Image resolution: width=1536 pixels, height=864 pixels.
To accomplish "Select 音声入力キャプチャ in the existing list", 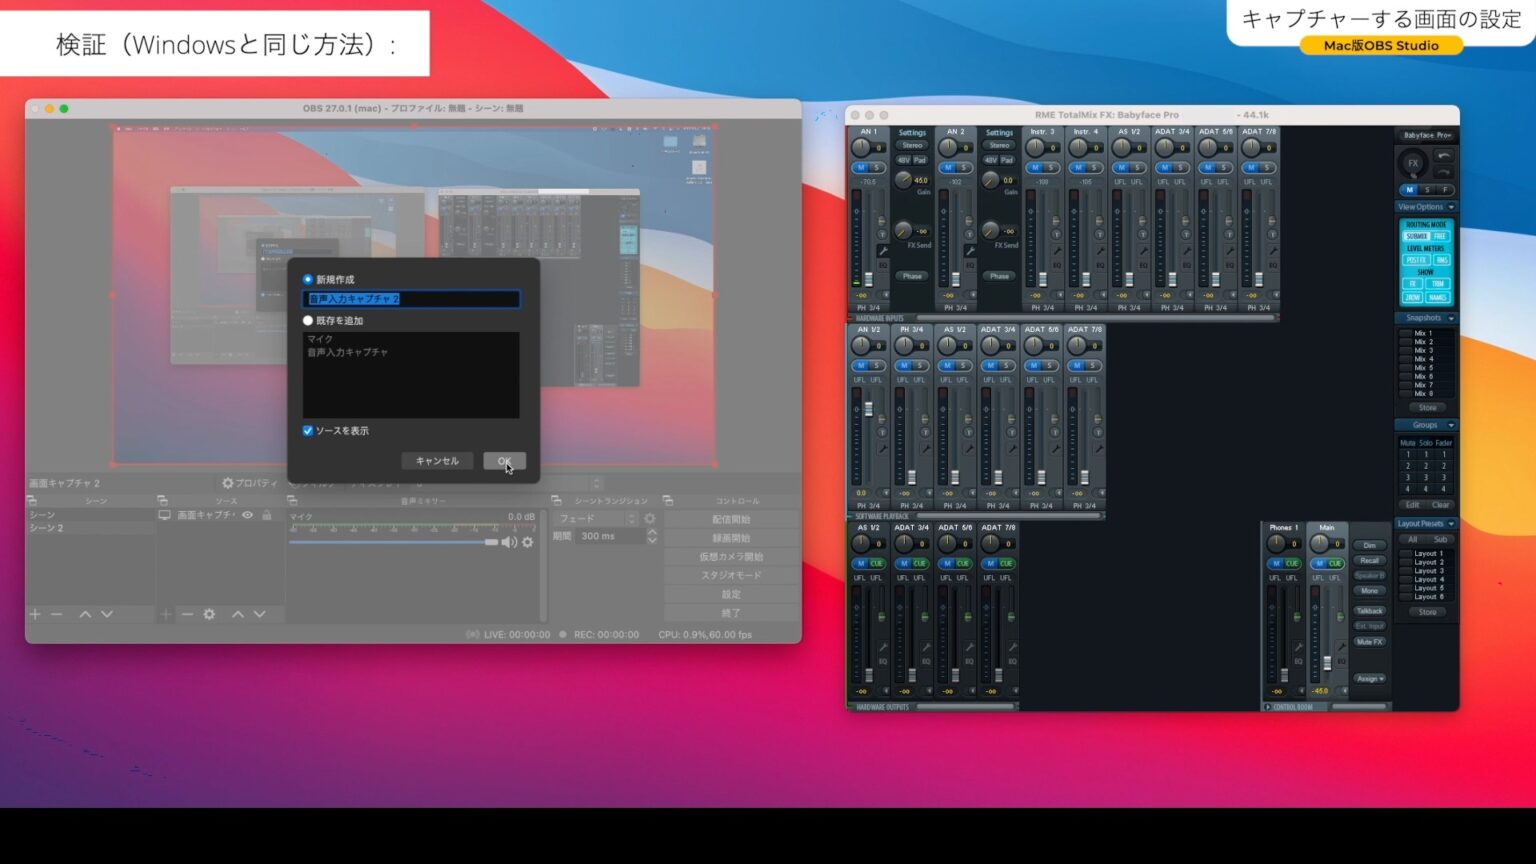I will coord(411,352).
